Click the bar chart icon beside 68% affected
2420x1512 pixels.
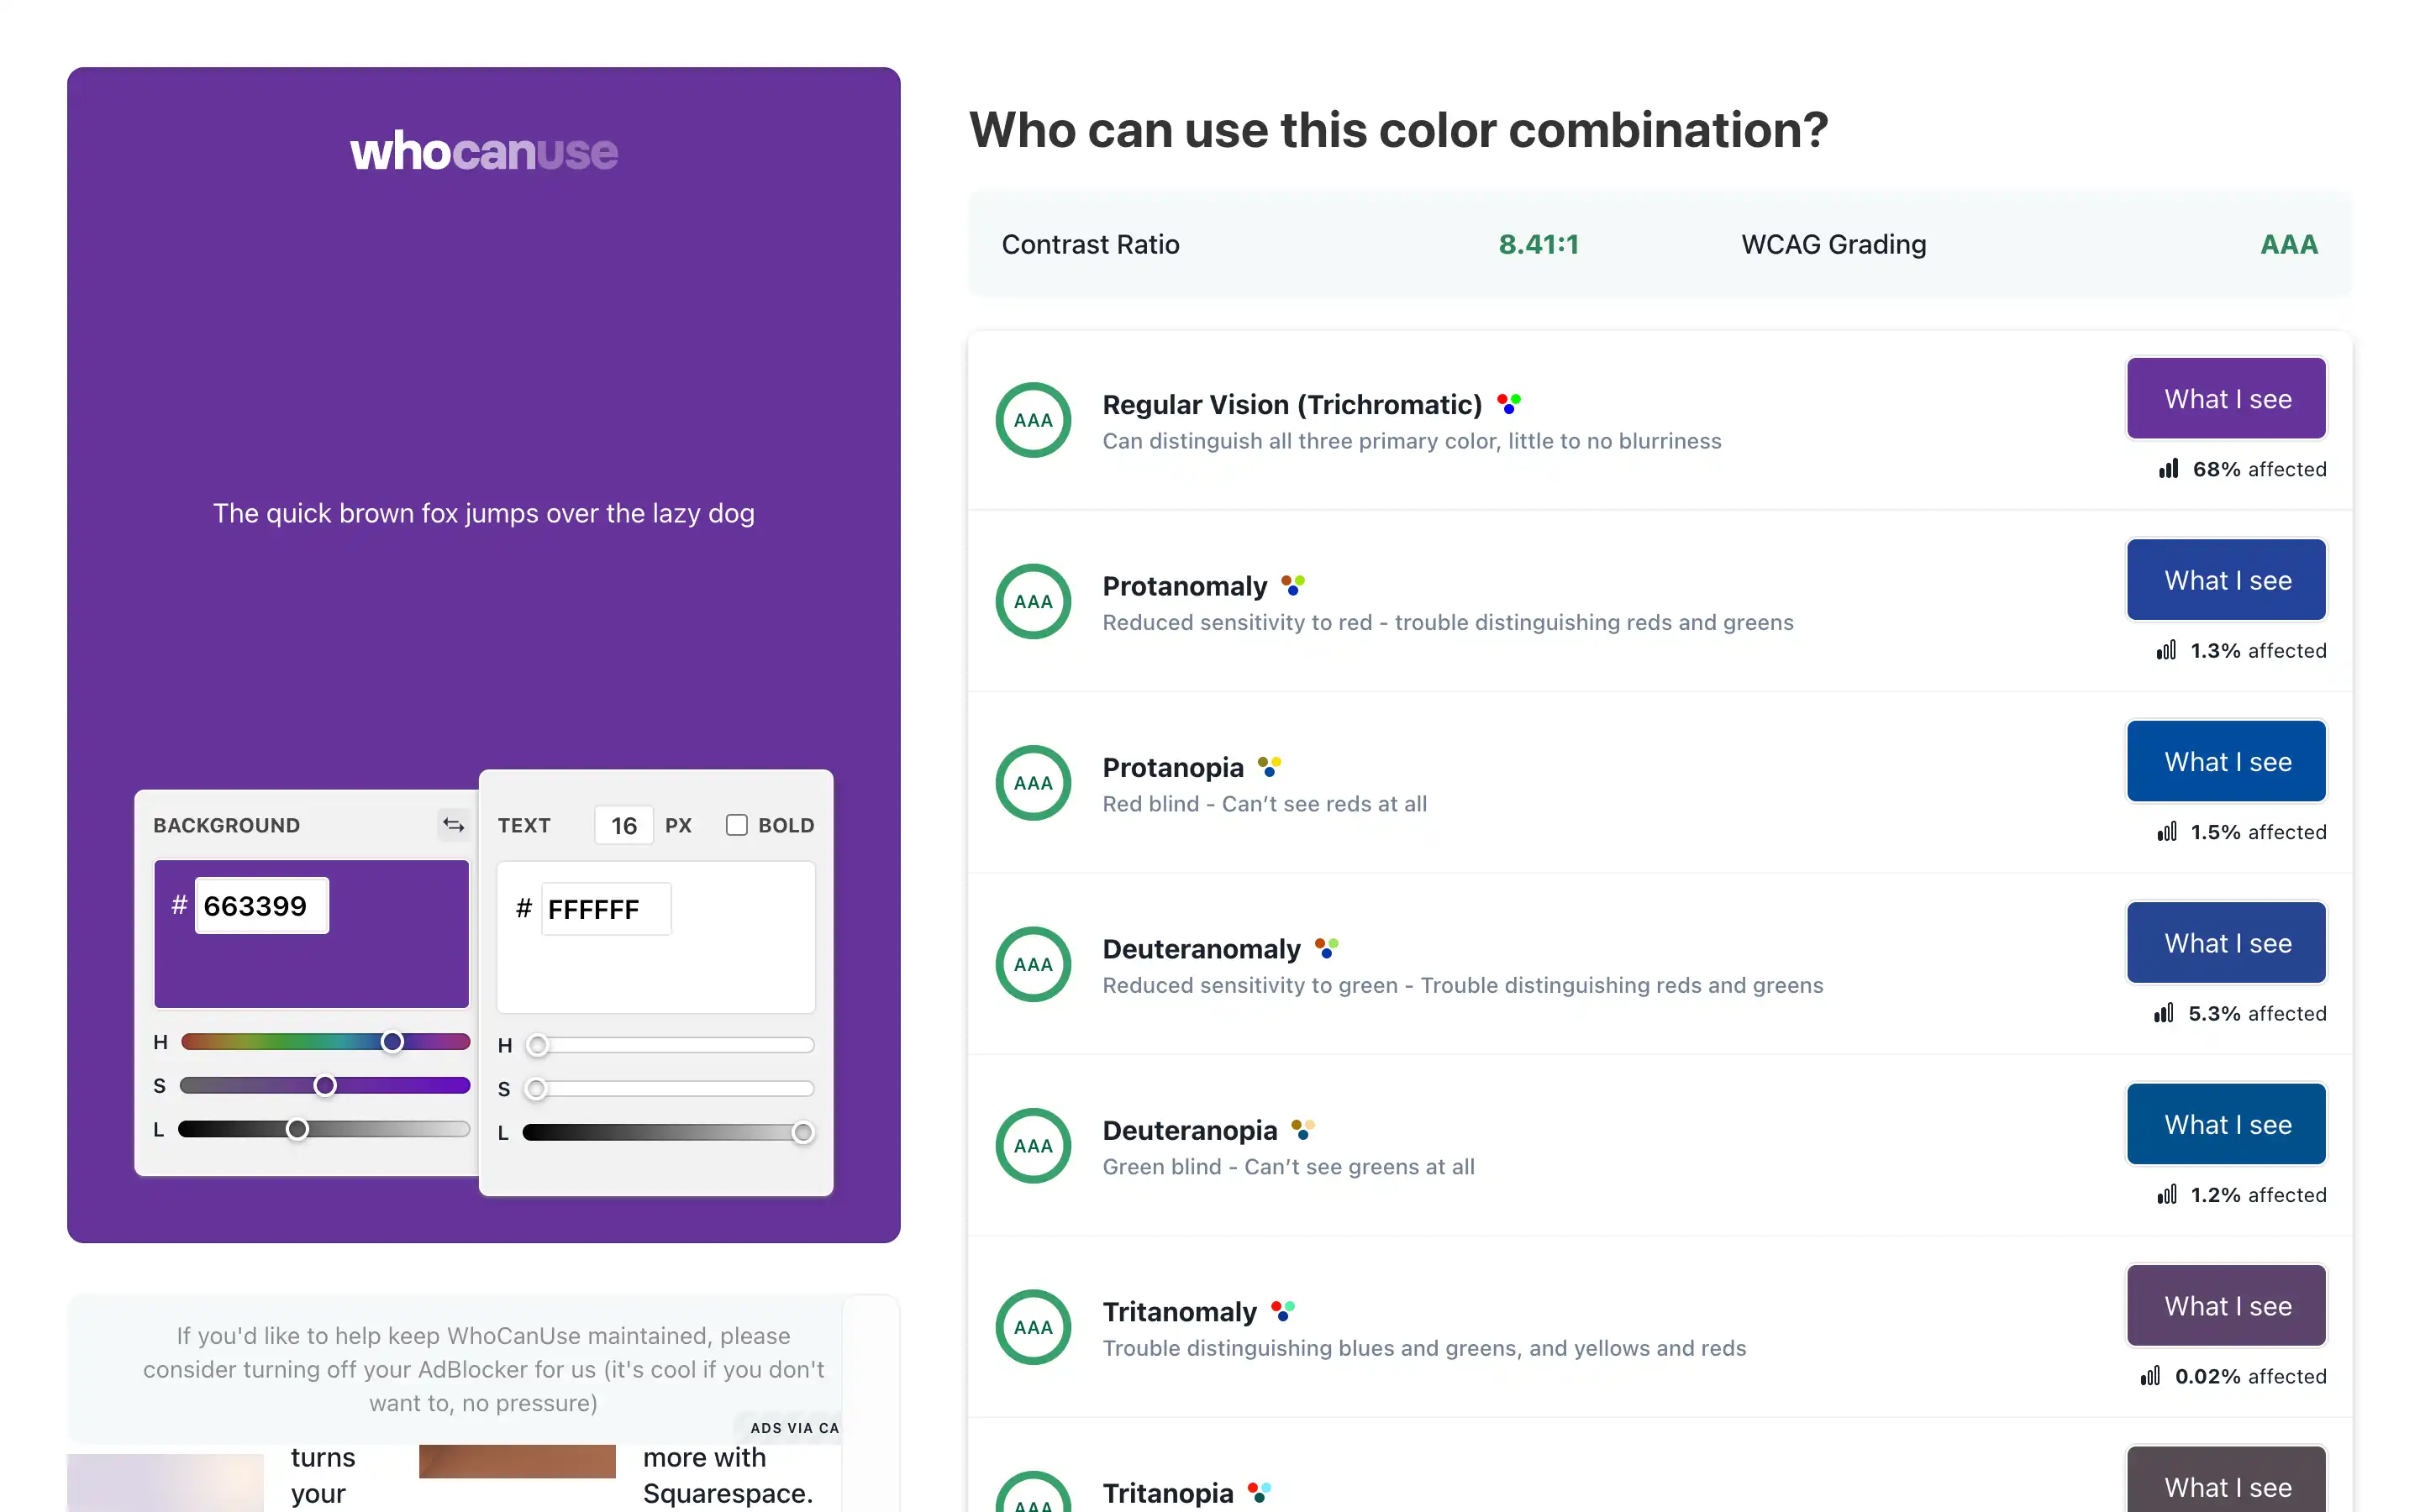pyautogui.click(x=2168, y=469)
